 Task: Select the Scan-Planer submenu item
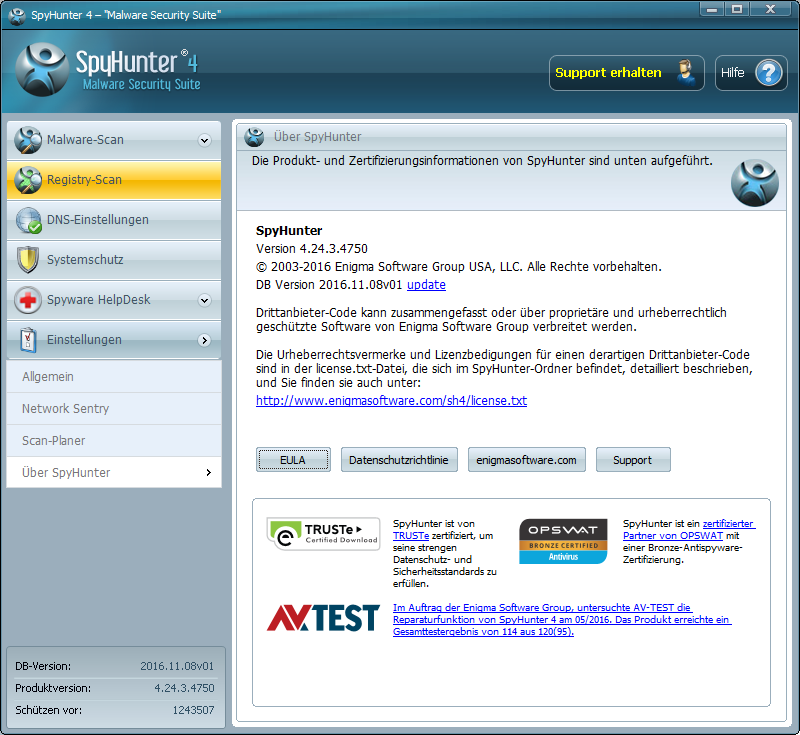point(114,441)
